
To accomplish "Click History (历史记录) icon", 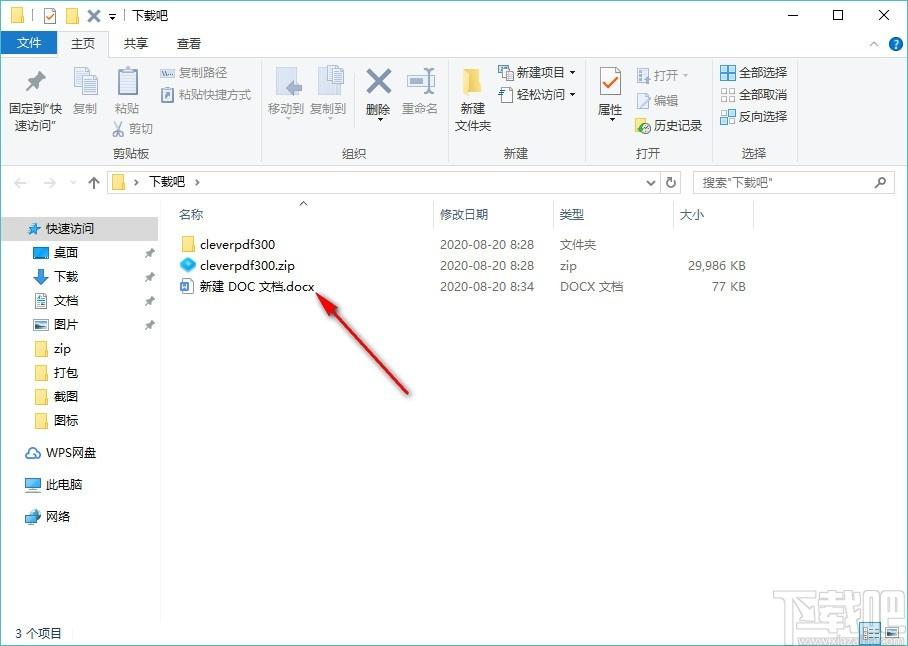I will point(643,126).
